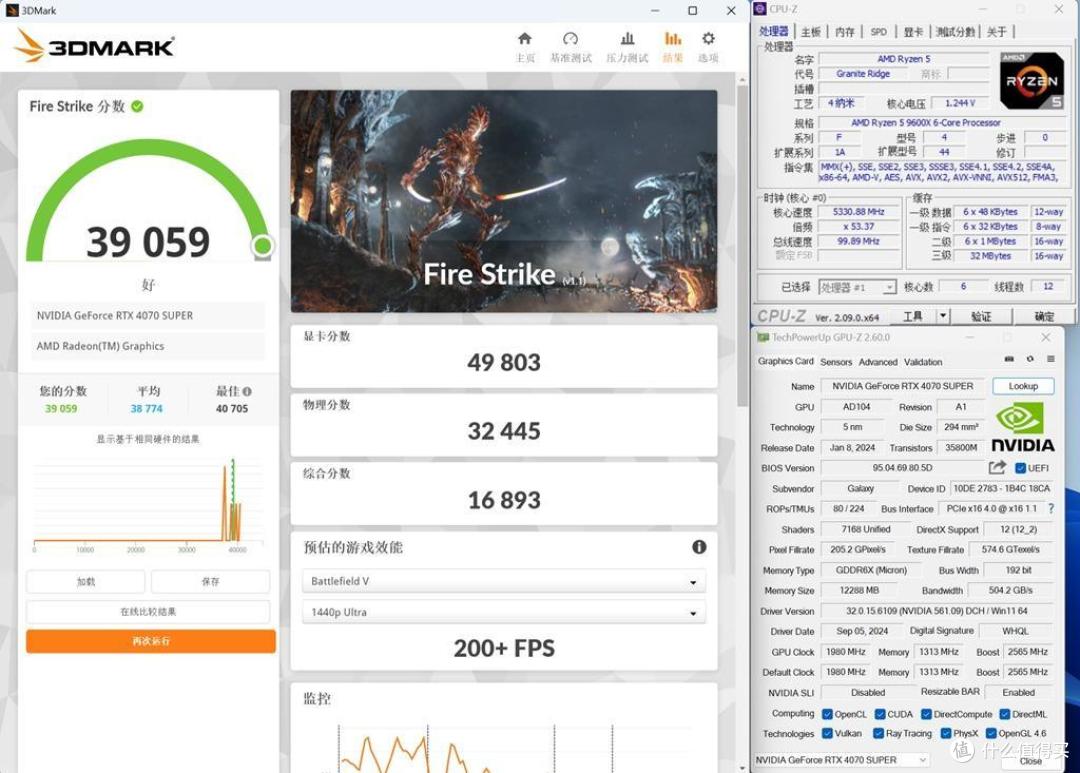The image size is (1080, 773).
Task: Switch to the GPU-Z Validation tab
Action: pos(923,362)
